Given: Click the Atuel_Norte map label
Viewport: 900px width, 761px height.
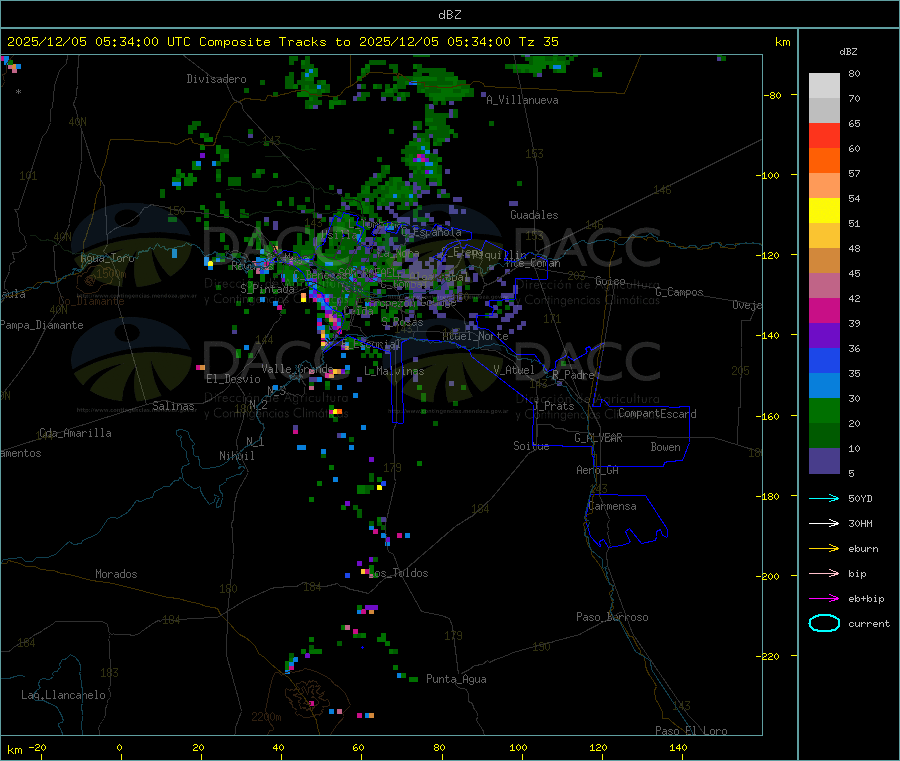Looking at the screenshot, I should tap(475, 336).
